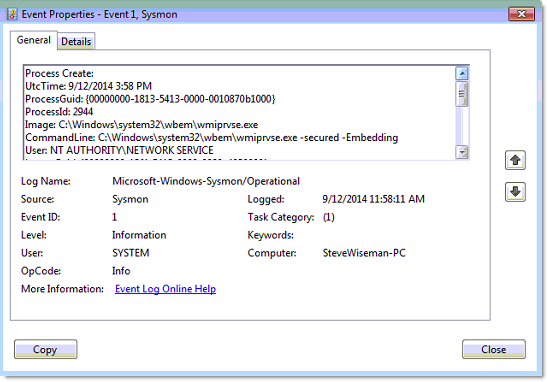Open the Event Log Online Help link
The height and width of the screenshot is (382, 548).
coord(165,289)
